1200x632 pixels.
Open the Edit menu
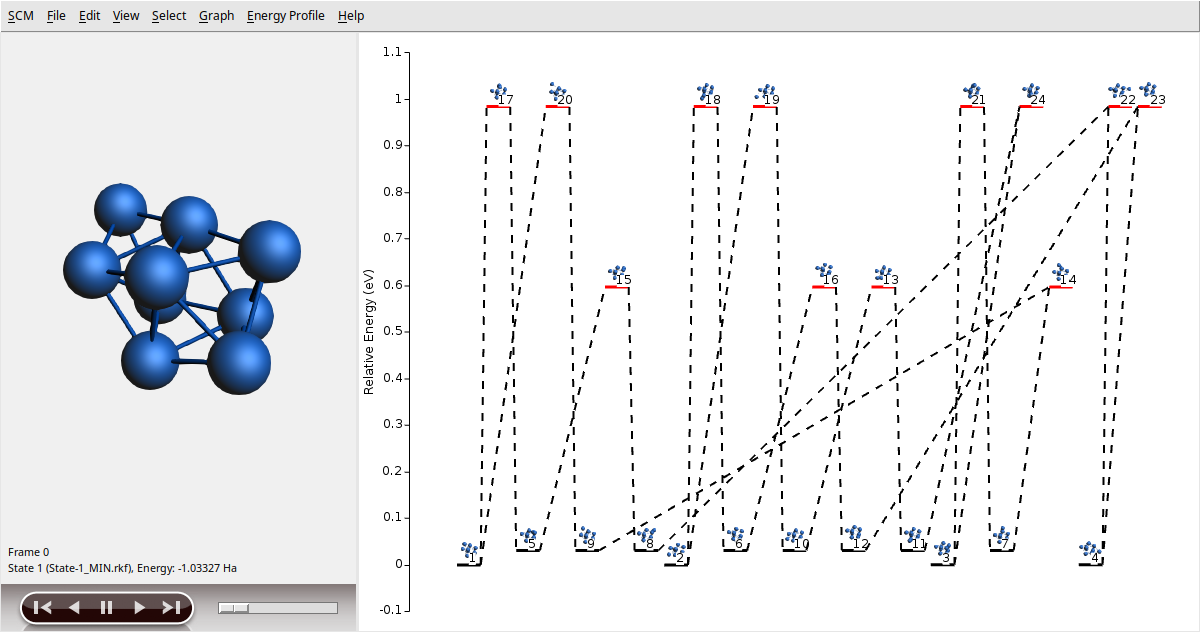coord(90,16)
